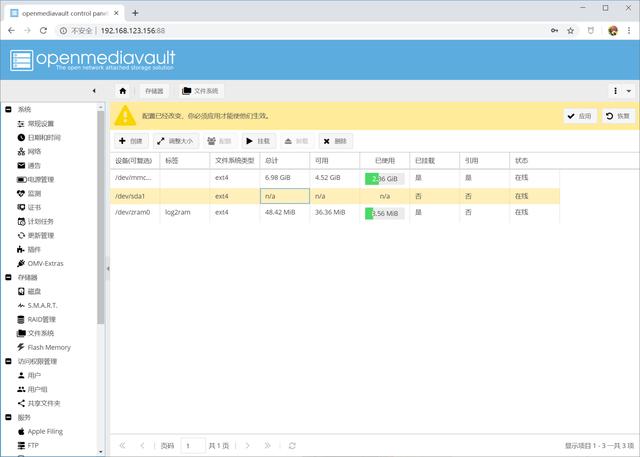Sort by the 总计 column header
The width and height of the screenshot is (640, 457).
(284, 161)
